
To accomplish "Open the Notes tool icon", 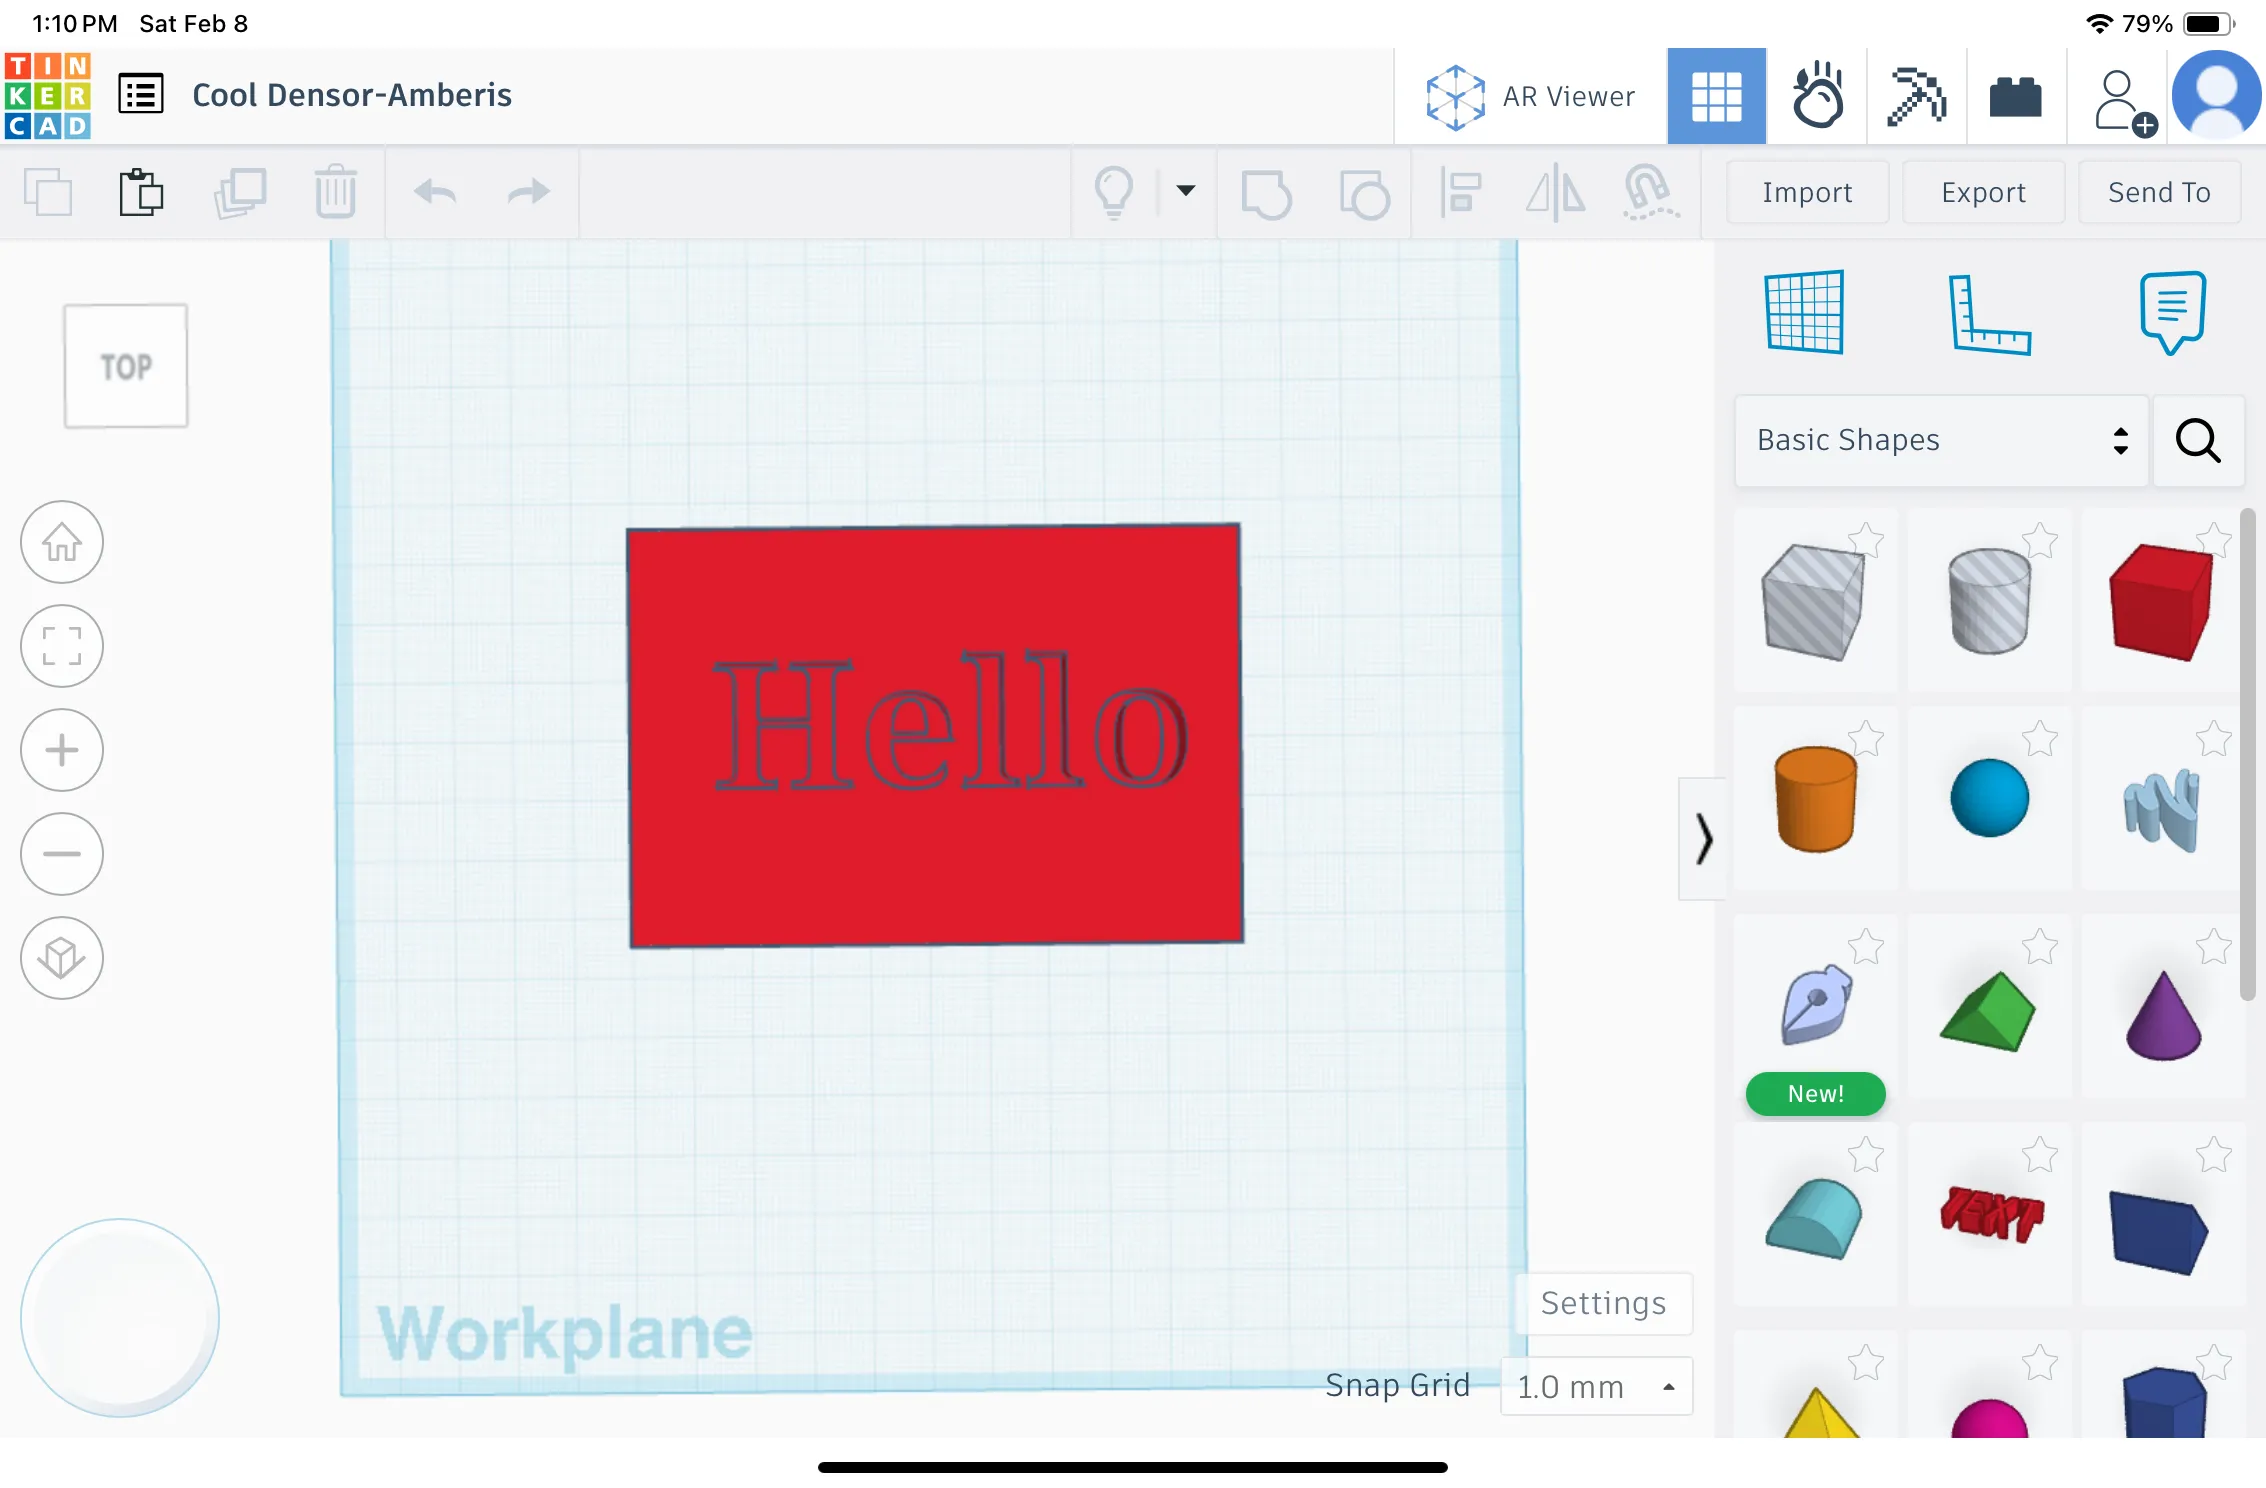I will coord(2172,312).
